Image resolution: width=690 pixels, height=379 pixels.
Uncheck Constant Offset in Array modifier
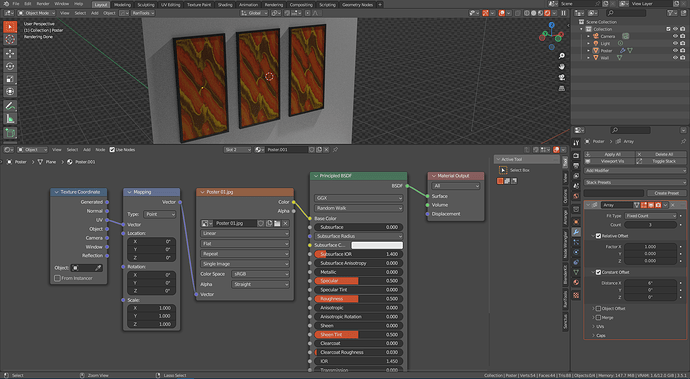598,272
